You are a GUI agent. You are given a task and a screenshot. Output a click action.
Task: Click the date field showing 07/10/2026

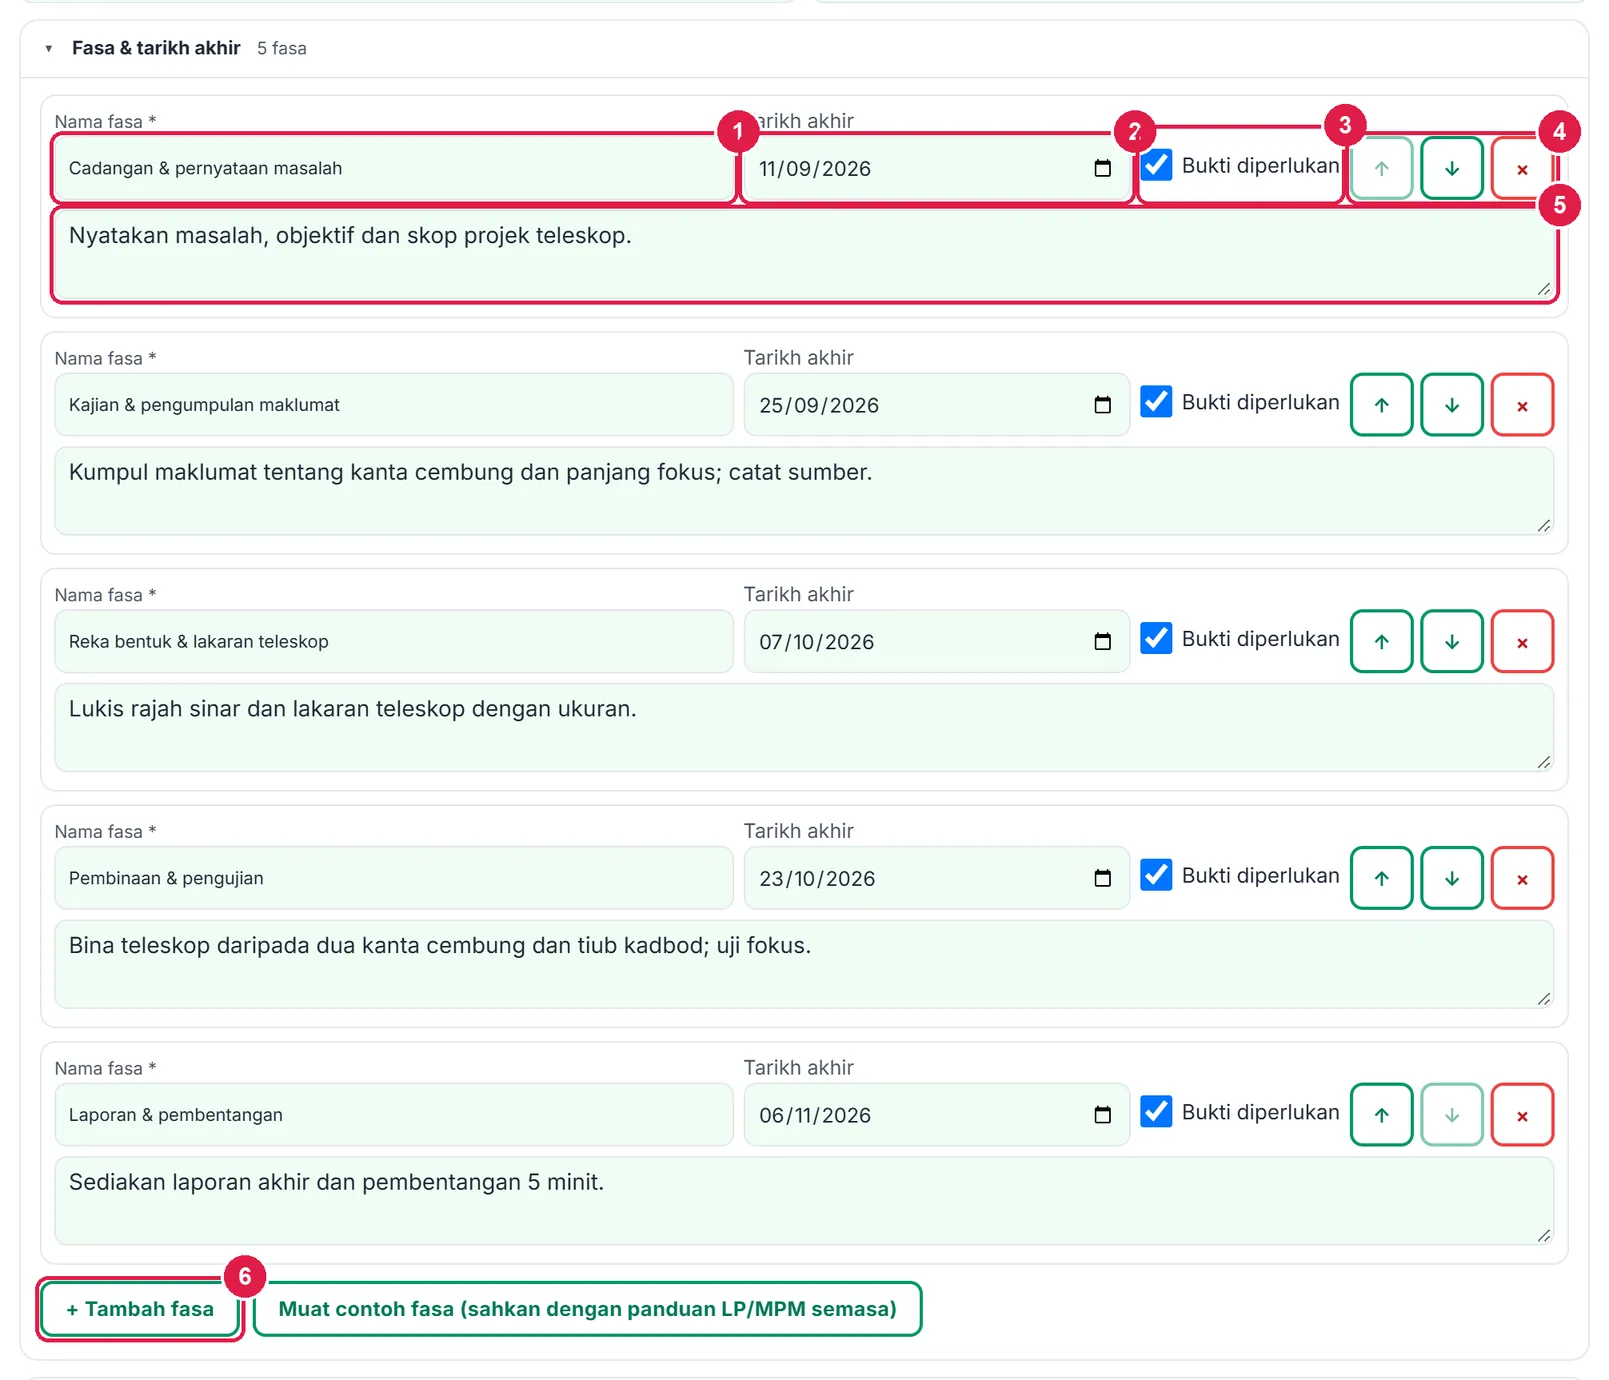[x=937, y=642]
